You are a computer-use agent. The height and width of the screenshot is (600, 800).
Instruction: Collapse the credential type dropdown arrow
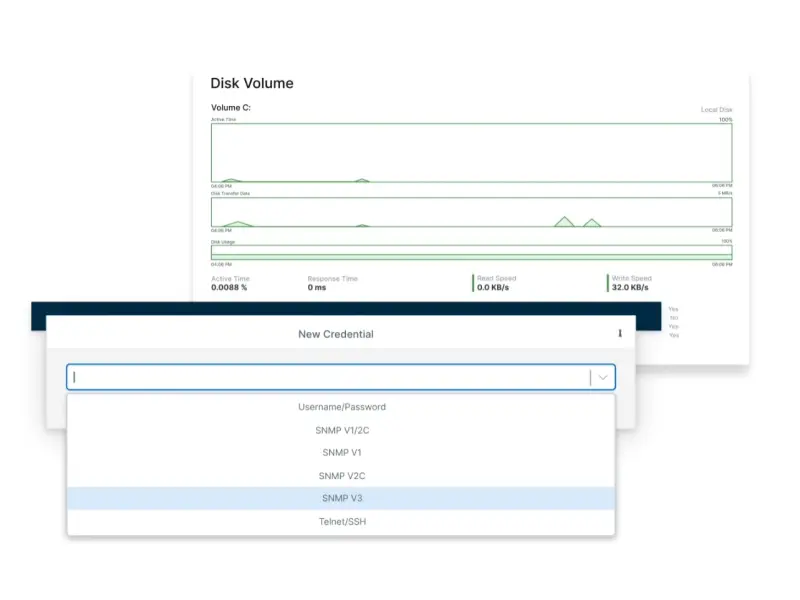pyautogui.click(x=603, y=377)
